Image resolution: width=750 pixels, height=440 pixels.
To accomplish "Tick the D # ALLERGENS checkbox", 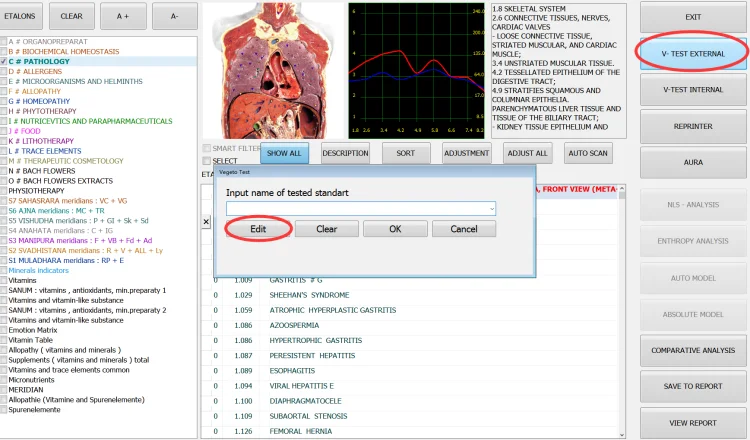I will pos(4,72).
